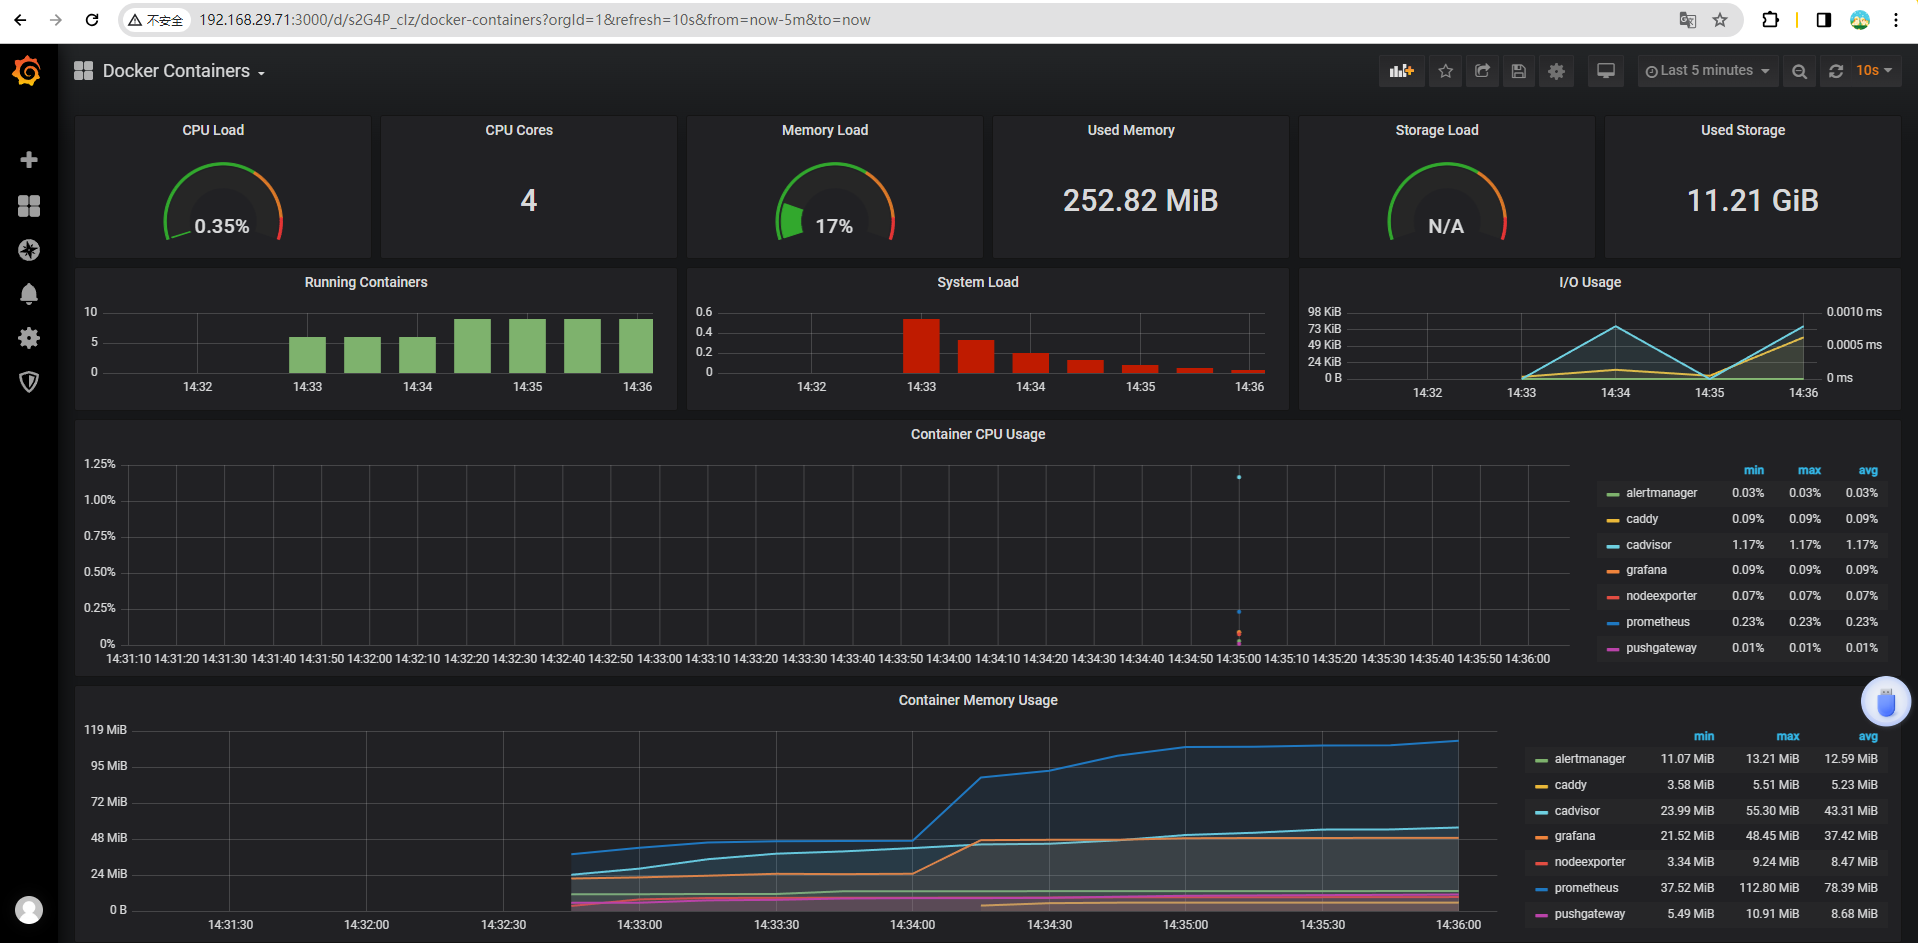Sort CPU Usage legend by min column

tap(1754, 470)
